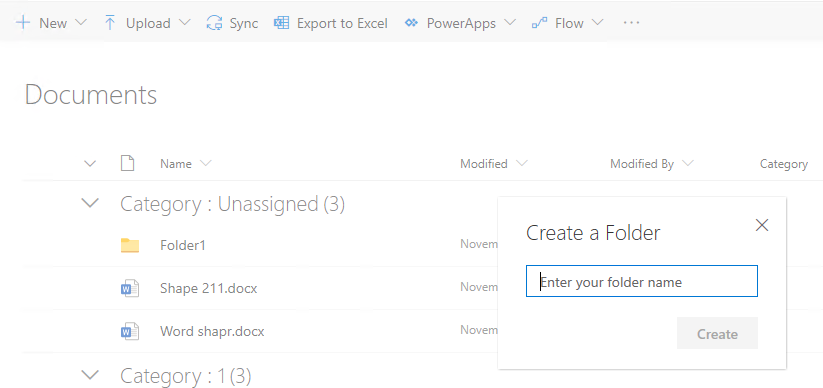Click the Flow icon in command bar
Viewport: 823px width, 388px height.
point(540,23)
